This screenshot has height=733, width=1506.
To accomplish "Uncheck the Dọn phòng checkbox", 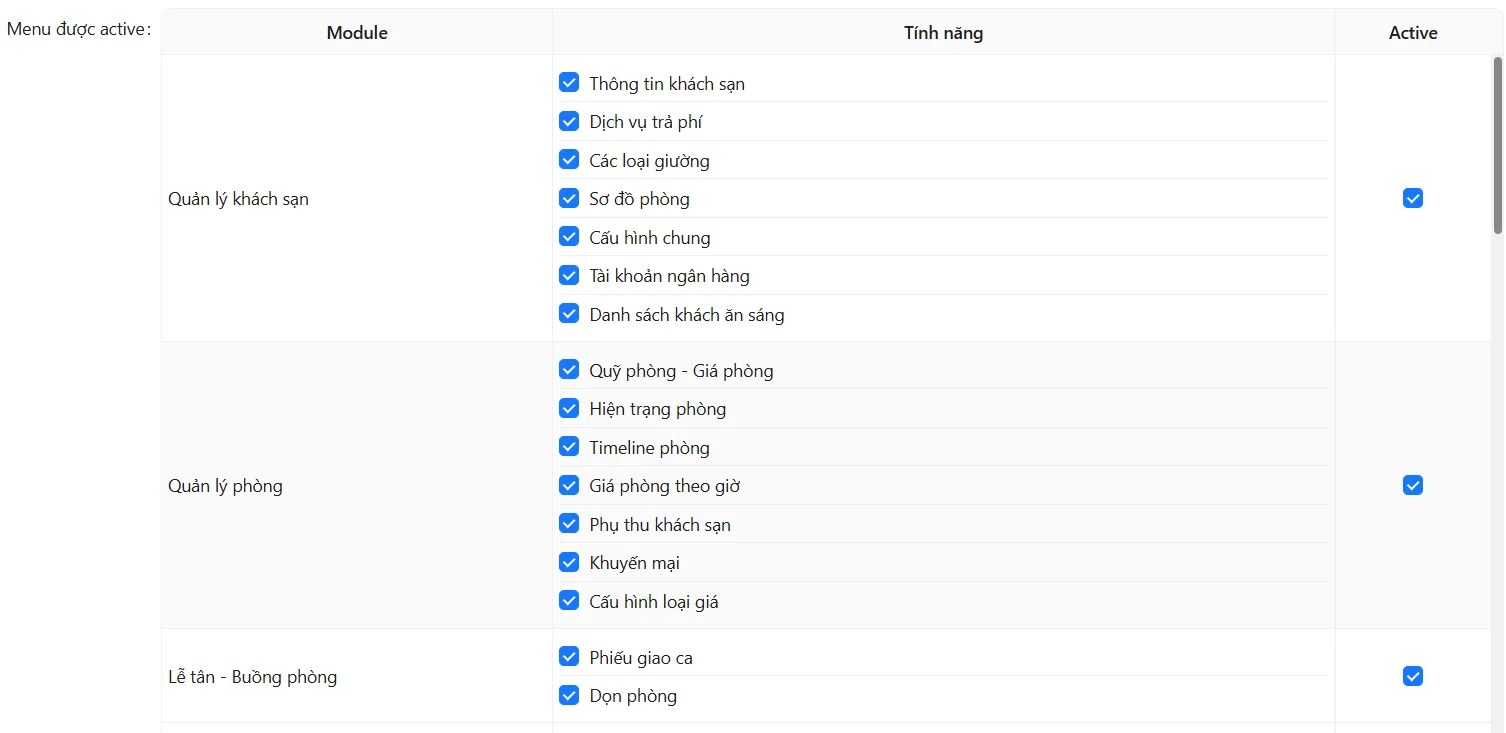I will tap(569, 695).
